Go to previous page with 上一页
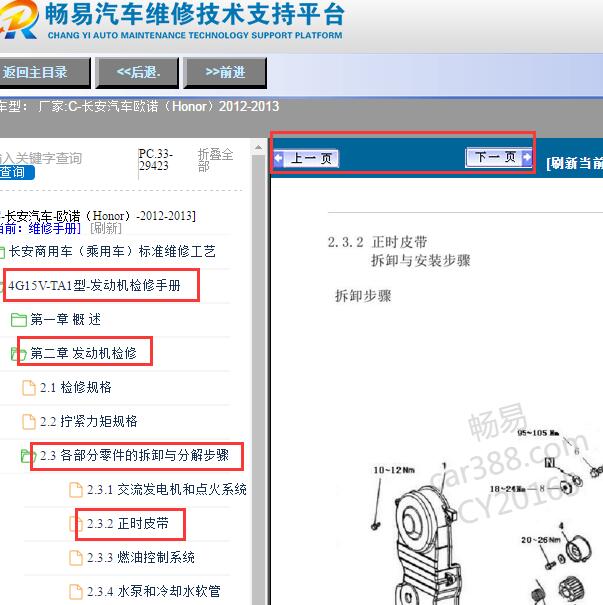 pos(306,159)
